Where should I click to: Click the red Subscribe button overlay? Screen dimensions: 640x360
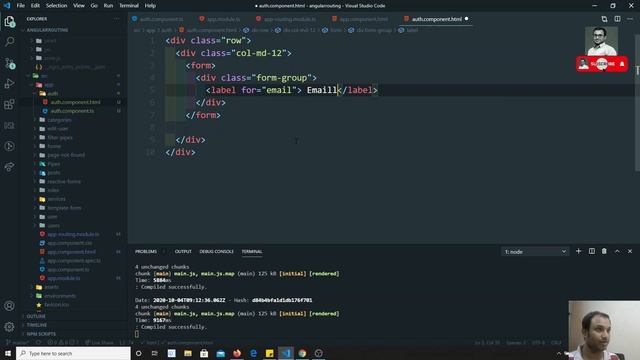coord(602,64)
